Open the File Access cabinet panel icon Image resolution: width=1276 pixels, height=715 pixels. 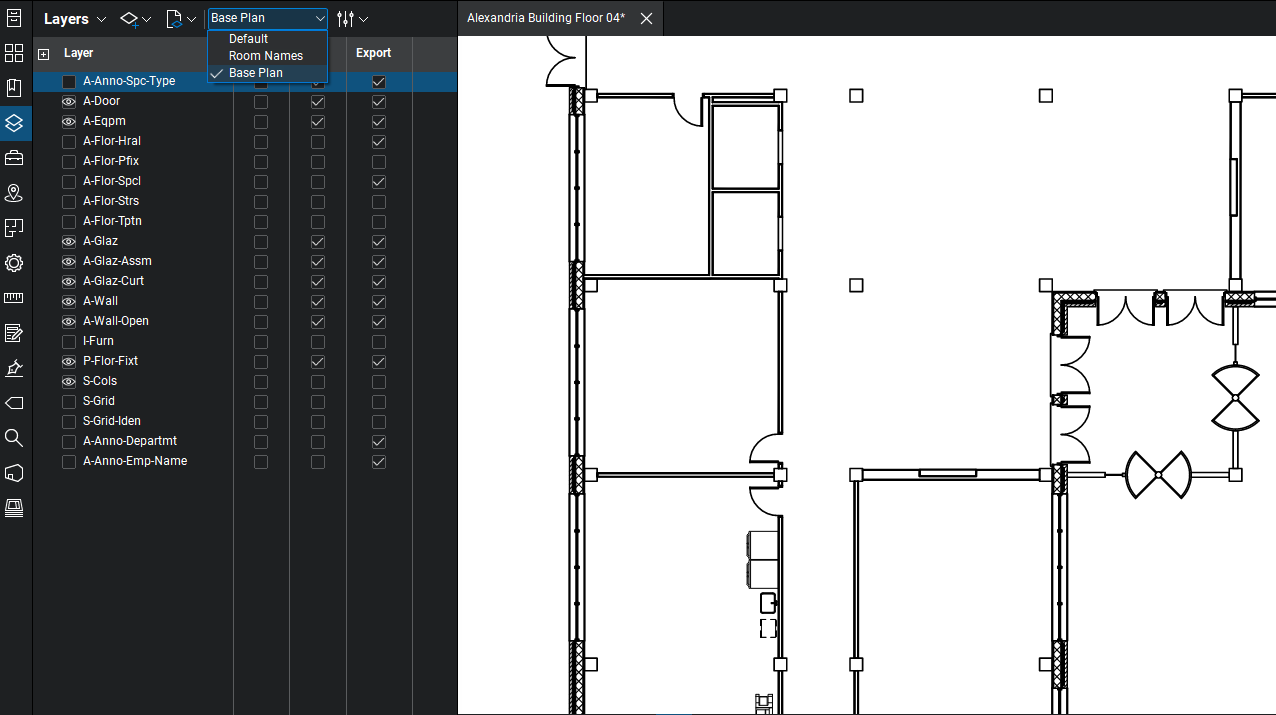pos(14,18)
